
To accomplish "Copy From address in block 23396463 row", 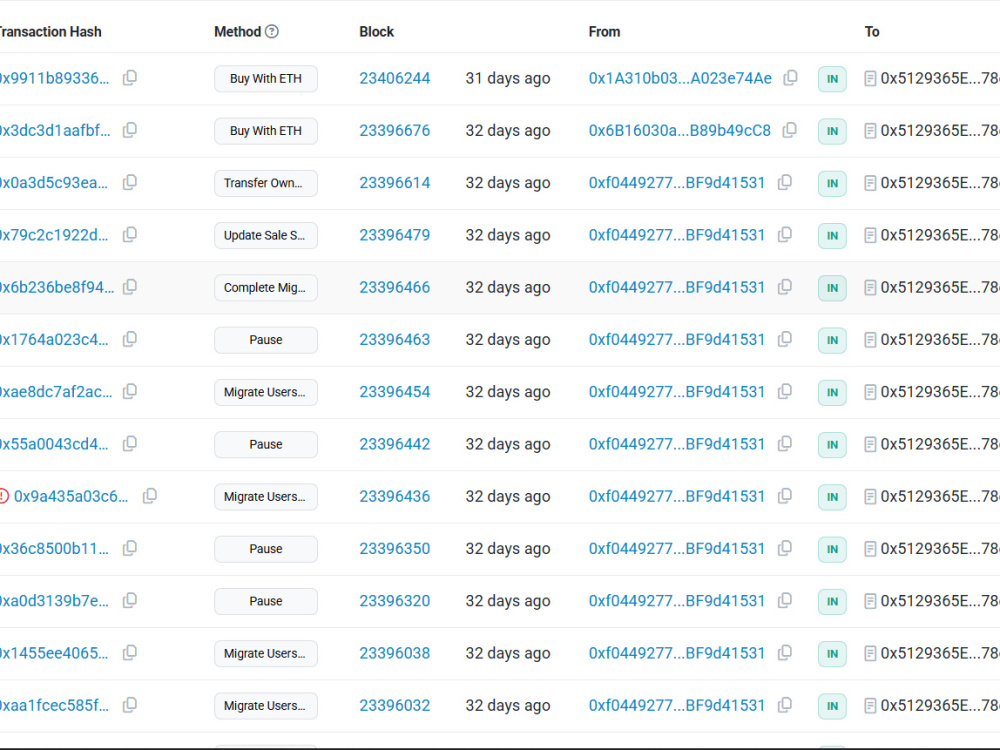I will (x=785, y=339).
